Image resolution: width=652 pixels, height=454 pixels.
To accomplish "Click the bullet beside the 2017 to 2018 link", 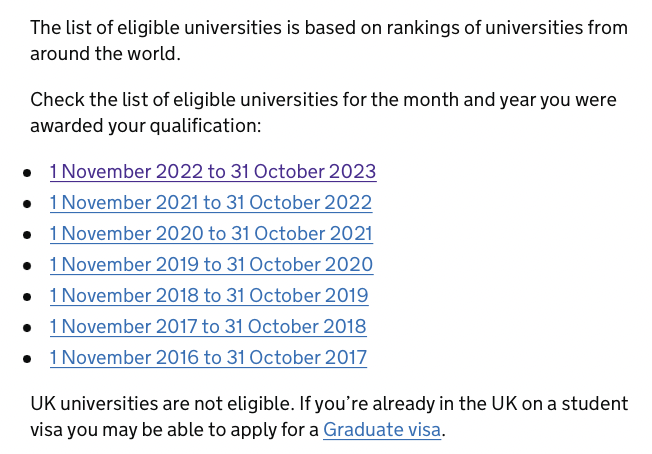I will pyautogui.click(x=27, y=328).
